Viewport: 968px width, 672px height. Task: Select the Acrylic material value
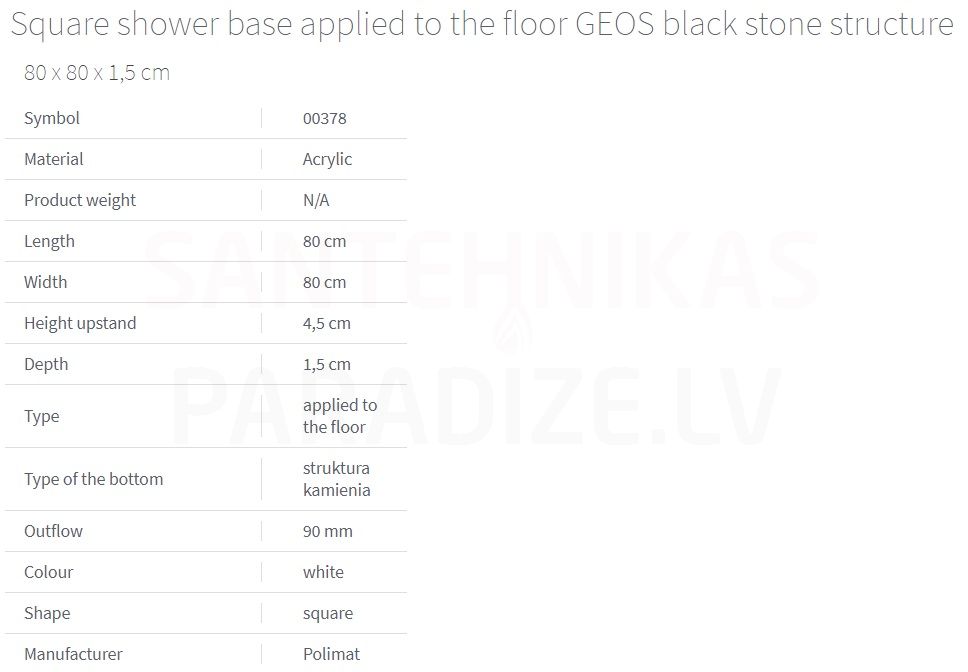pyautogui.click(x=327, y=159)
